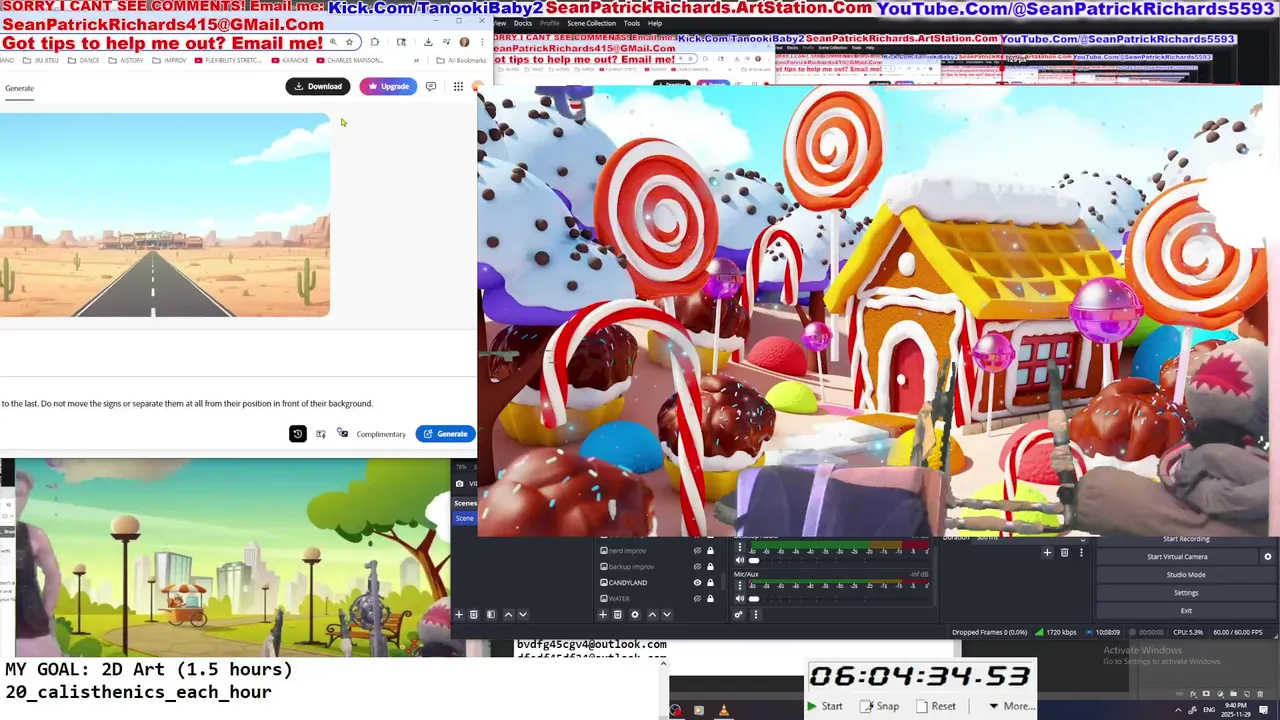This screenshot has height=720, width=1280.
Task: Click the zoom magnifier in address bar
Action: [335, 42]
